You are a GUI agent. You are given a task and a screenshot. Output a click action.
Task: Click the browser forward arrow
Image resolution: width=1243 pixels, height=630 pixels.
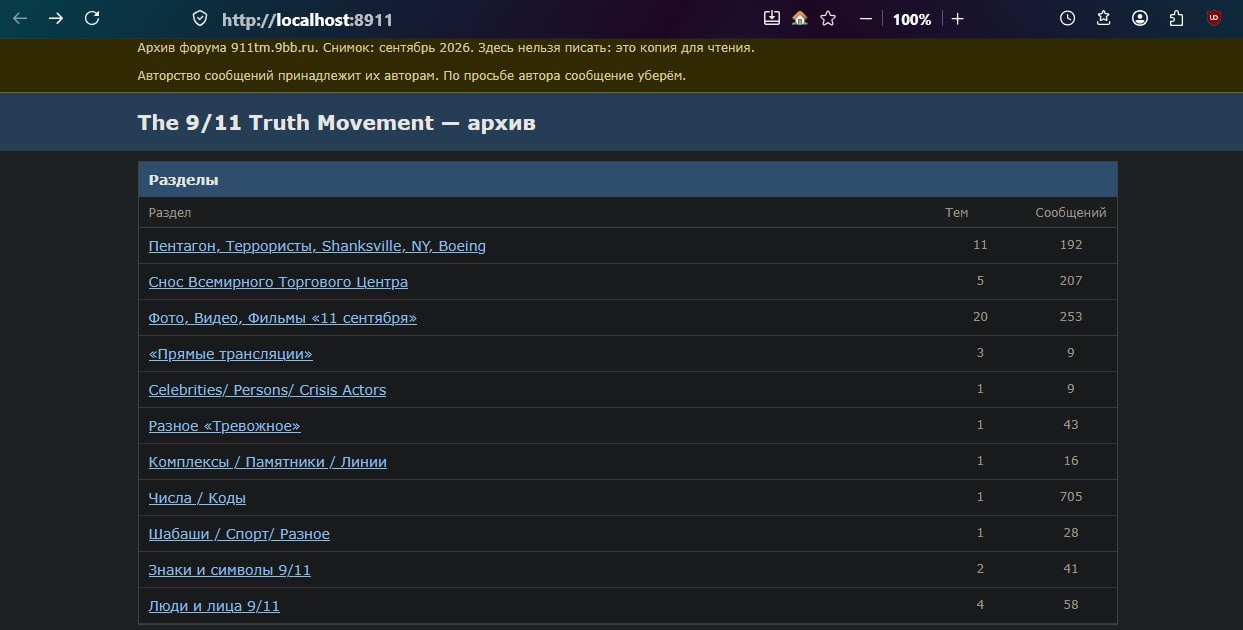(56, 18)
